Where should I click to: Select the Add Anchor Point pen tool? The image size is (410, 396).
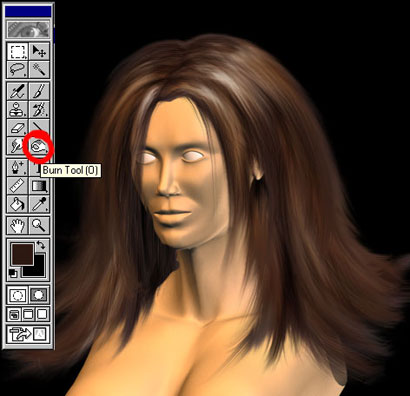click(18, 168)
